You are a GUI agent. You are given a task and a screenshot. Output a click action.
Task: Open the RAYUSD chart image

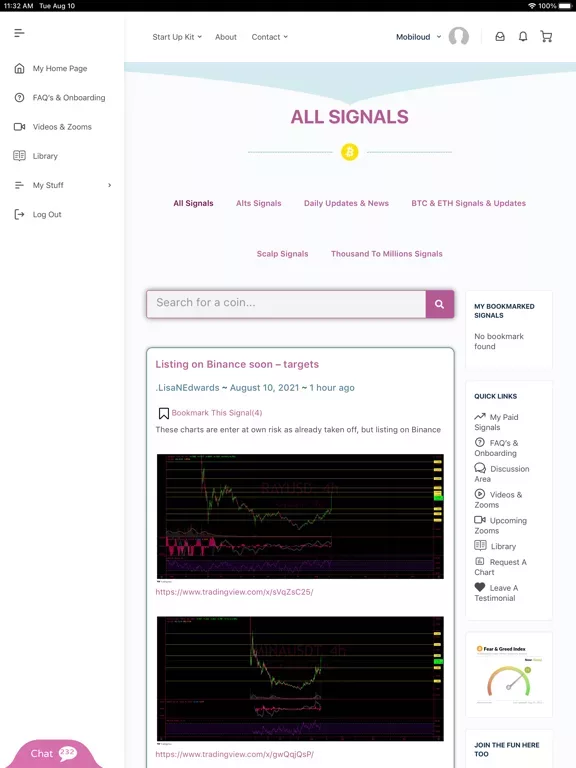point(300,516)
